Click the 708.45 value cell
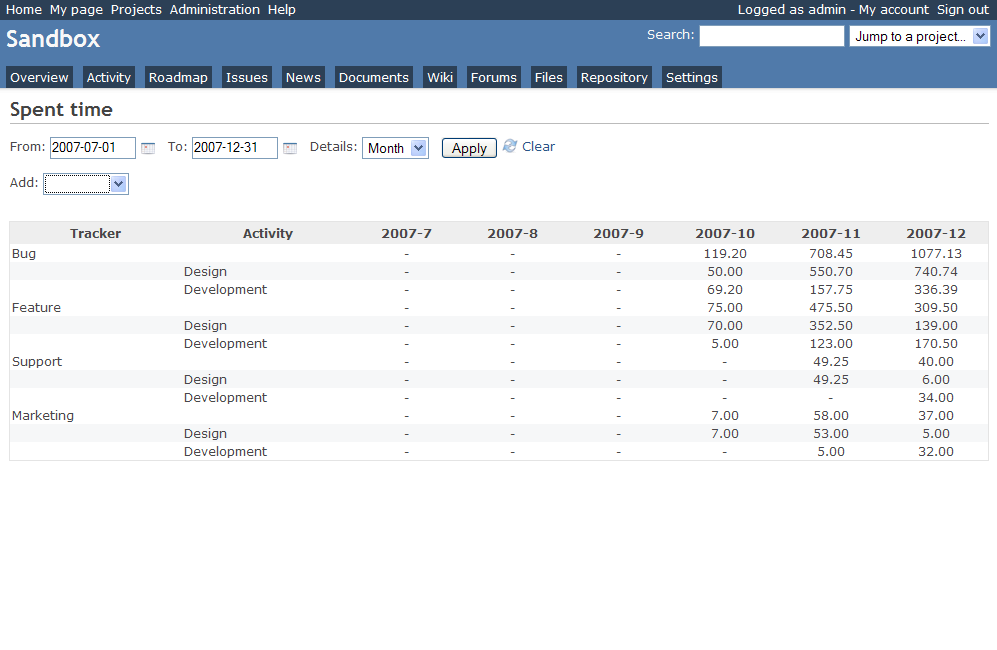 coord(830,254)
